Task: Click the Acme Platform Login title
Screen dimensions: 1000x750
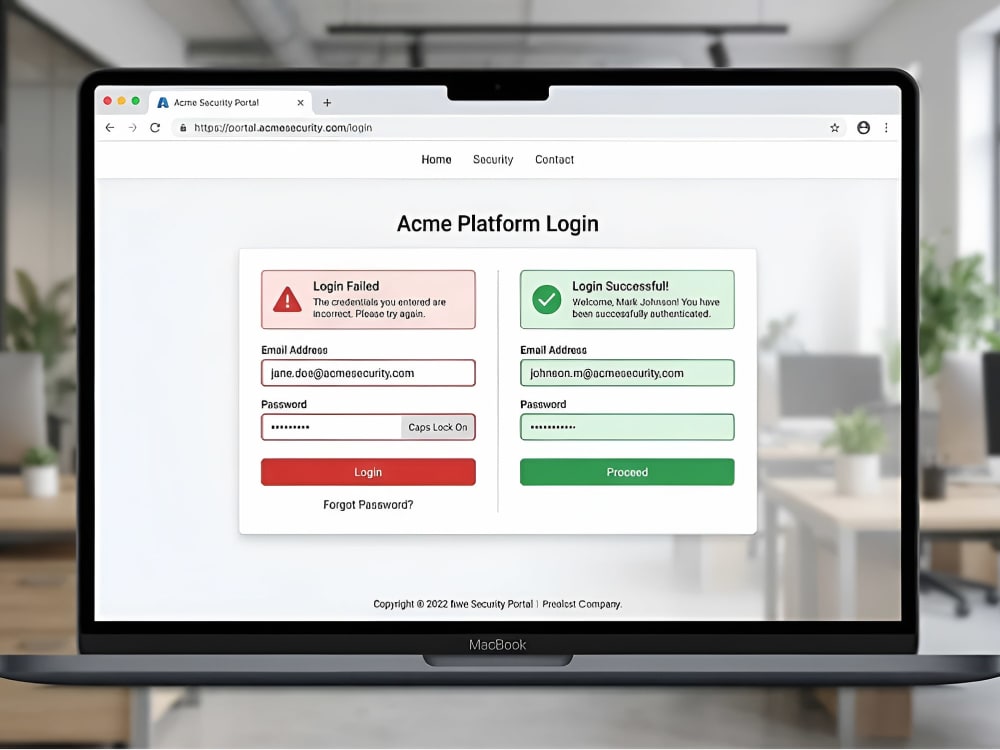Action: [x=497, y=224]
